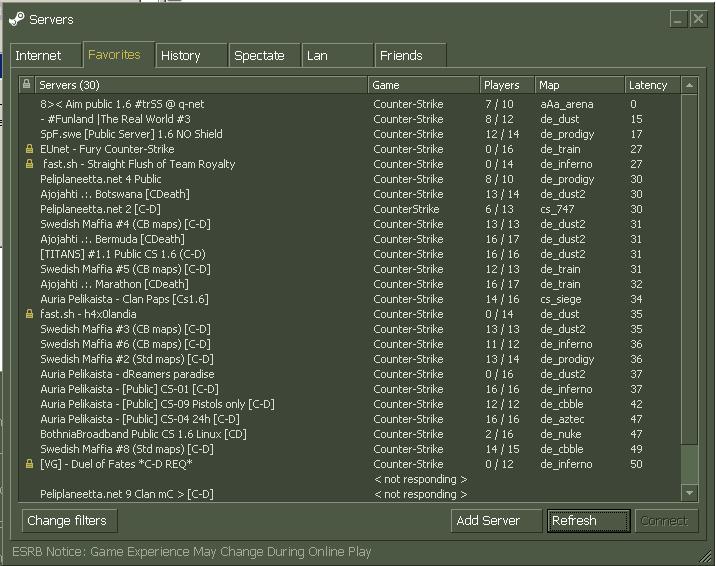
Task: Minimize the Servers window
Action: click(678, 19)
